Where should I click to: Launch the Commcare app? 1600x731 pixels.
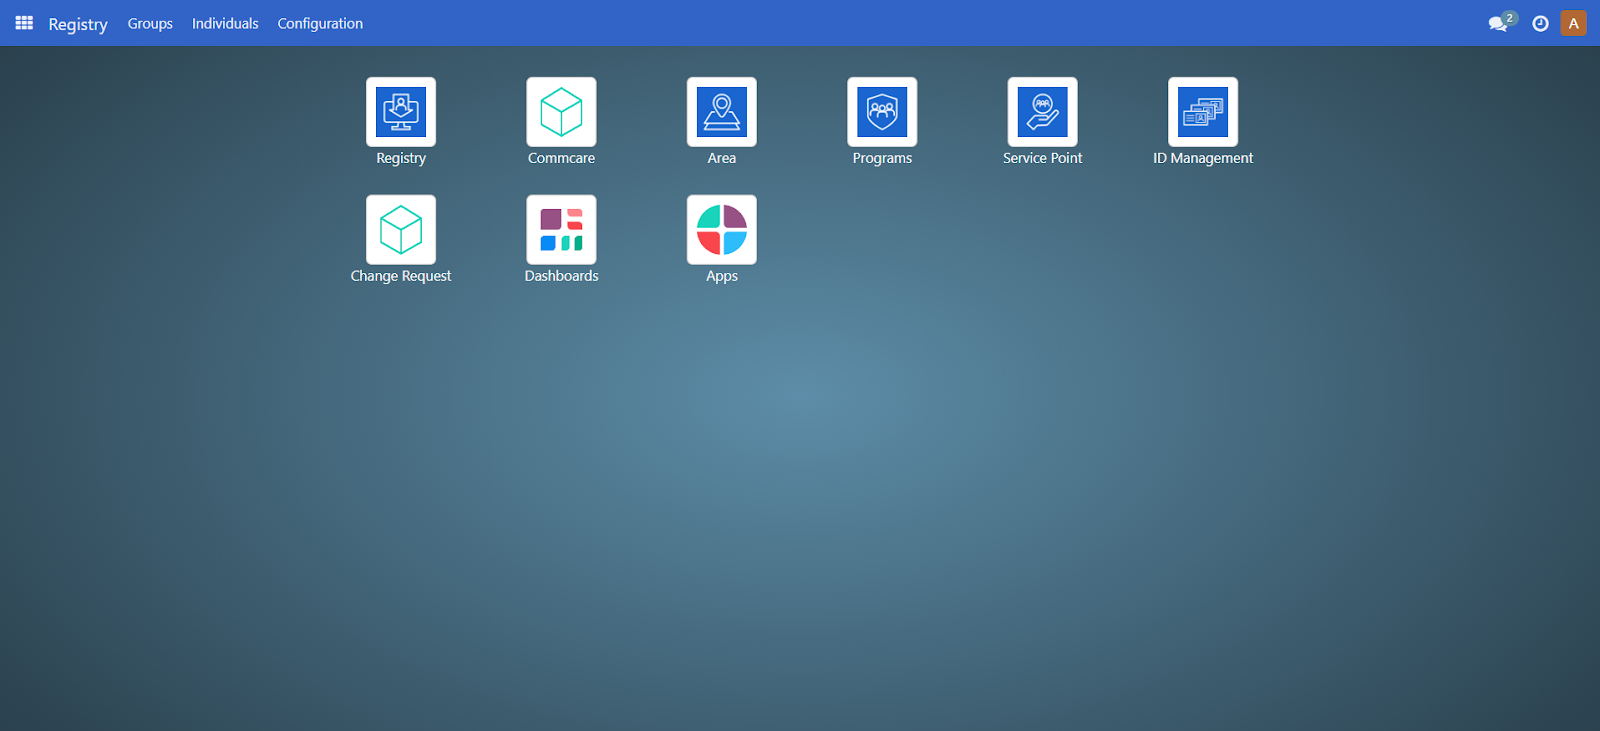point(561,112)
